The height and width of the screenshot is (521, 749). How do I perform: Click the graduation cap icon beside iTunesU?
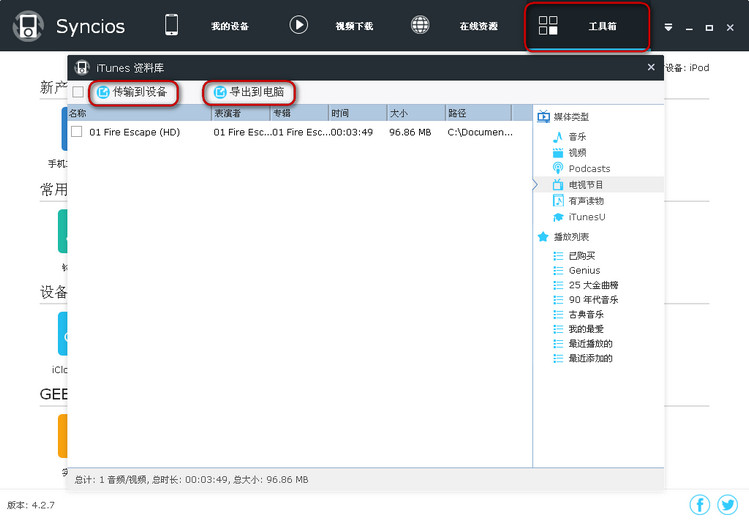coord(557,217)
